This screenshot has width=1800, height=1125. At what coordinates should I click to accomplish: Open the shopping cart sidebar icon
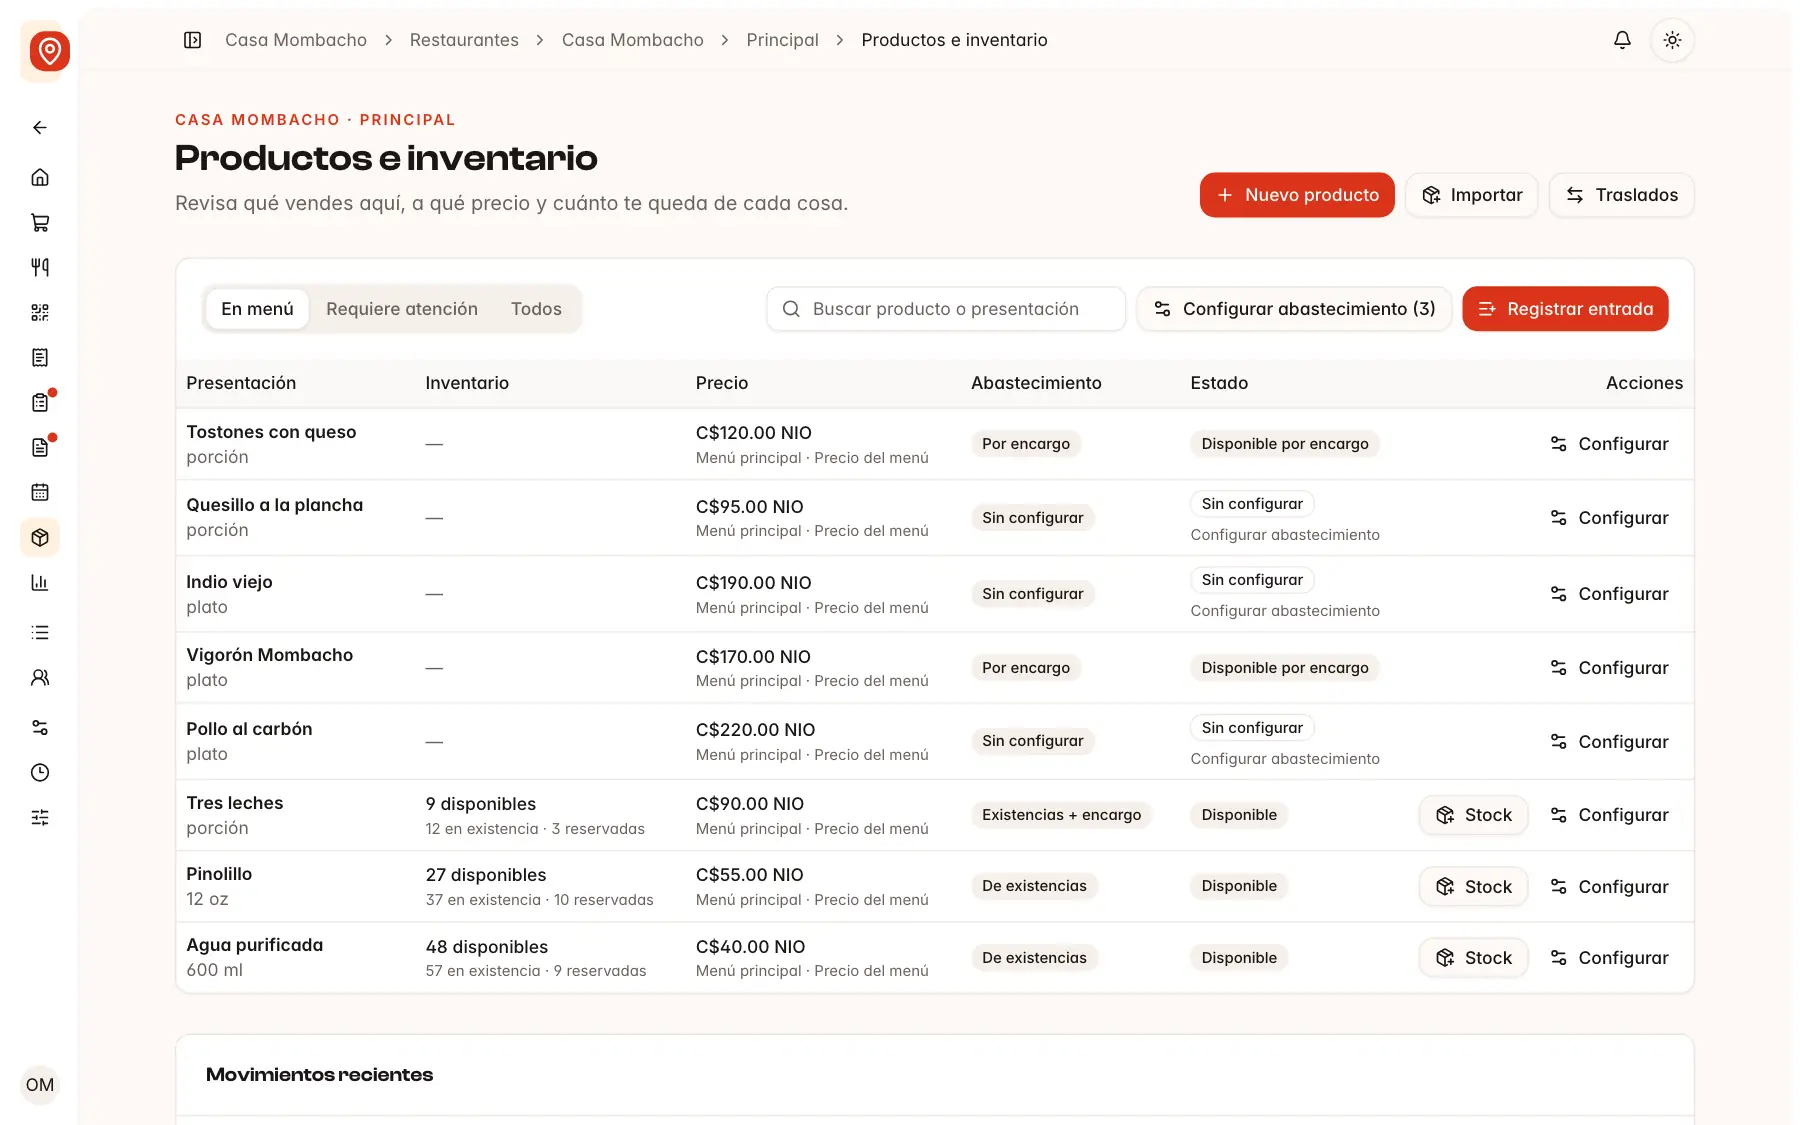40,222
